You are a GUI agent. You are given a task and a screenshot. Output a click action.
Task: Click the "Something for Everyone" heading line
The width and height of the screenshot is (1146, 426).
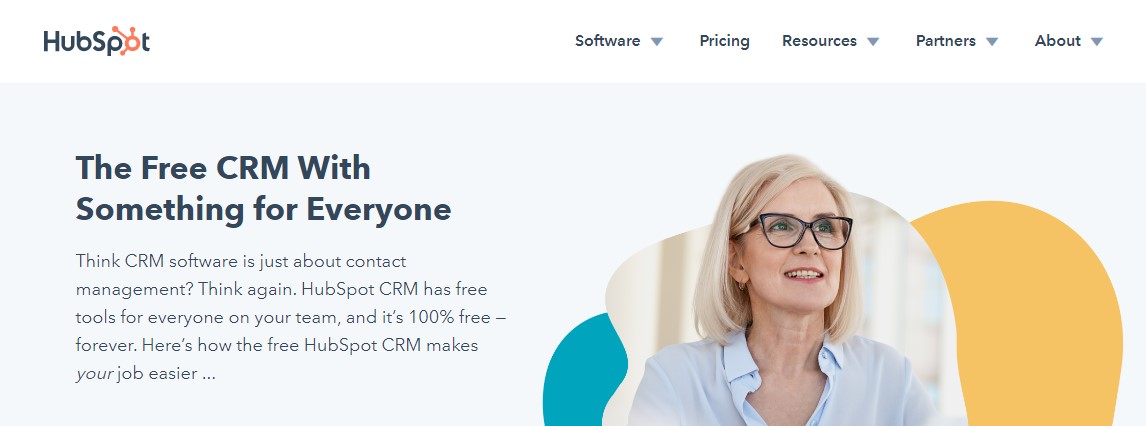263,210
